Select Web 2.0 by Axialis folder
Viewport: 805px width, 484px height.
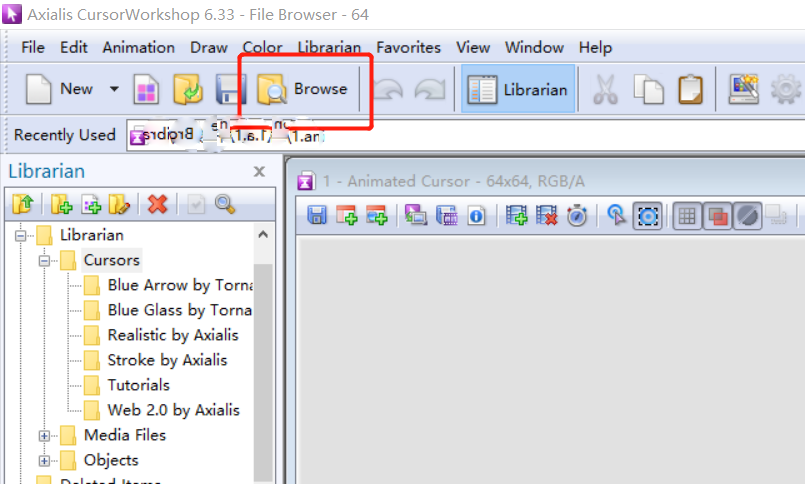click(x=174, y=410)
